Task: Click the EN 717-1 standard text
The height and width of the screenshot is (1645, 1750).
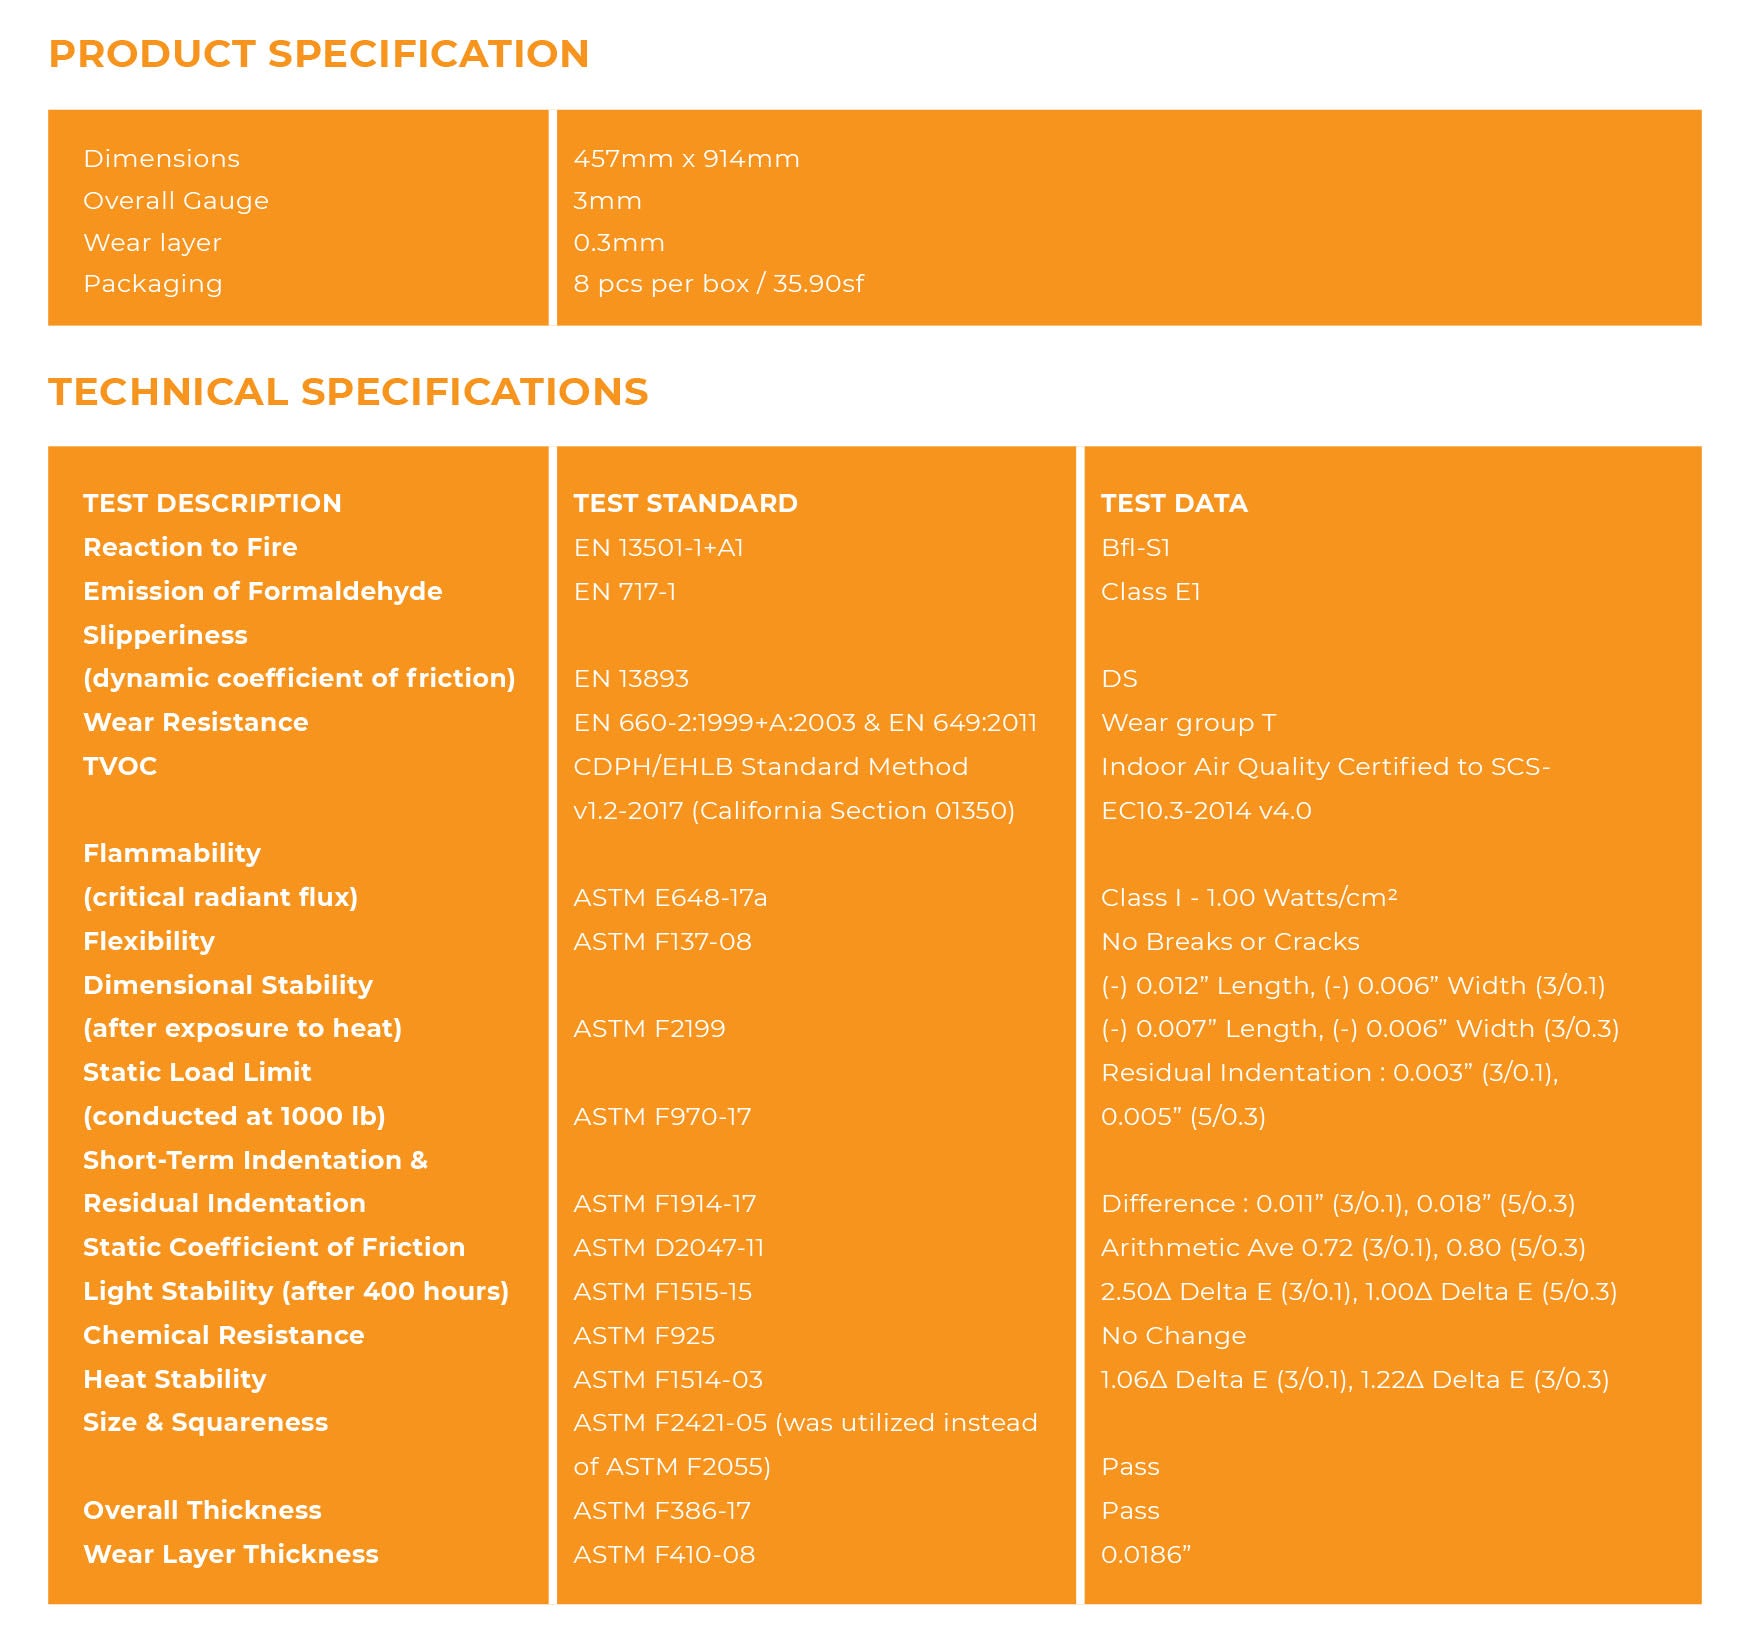Action: (625, 592)
